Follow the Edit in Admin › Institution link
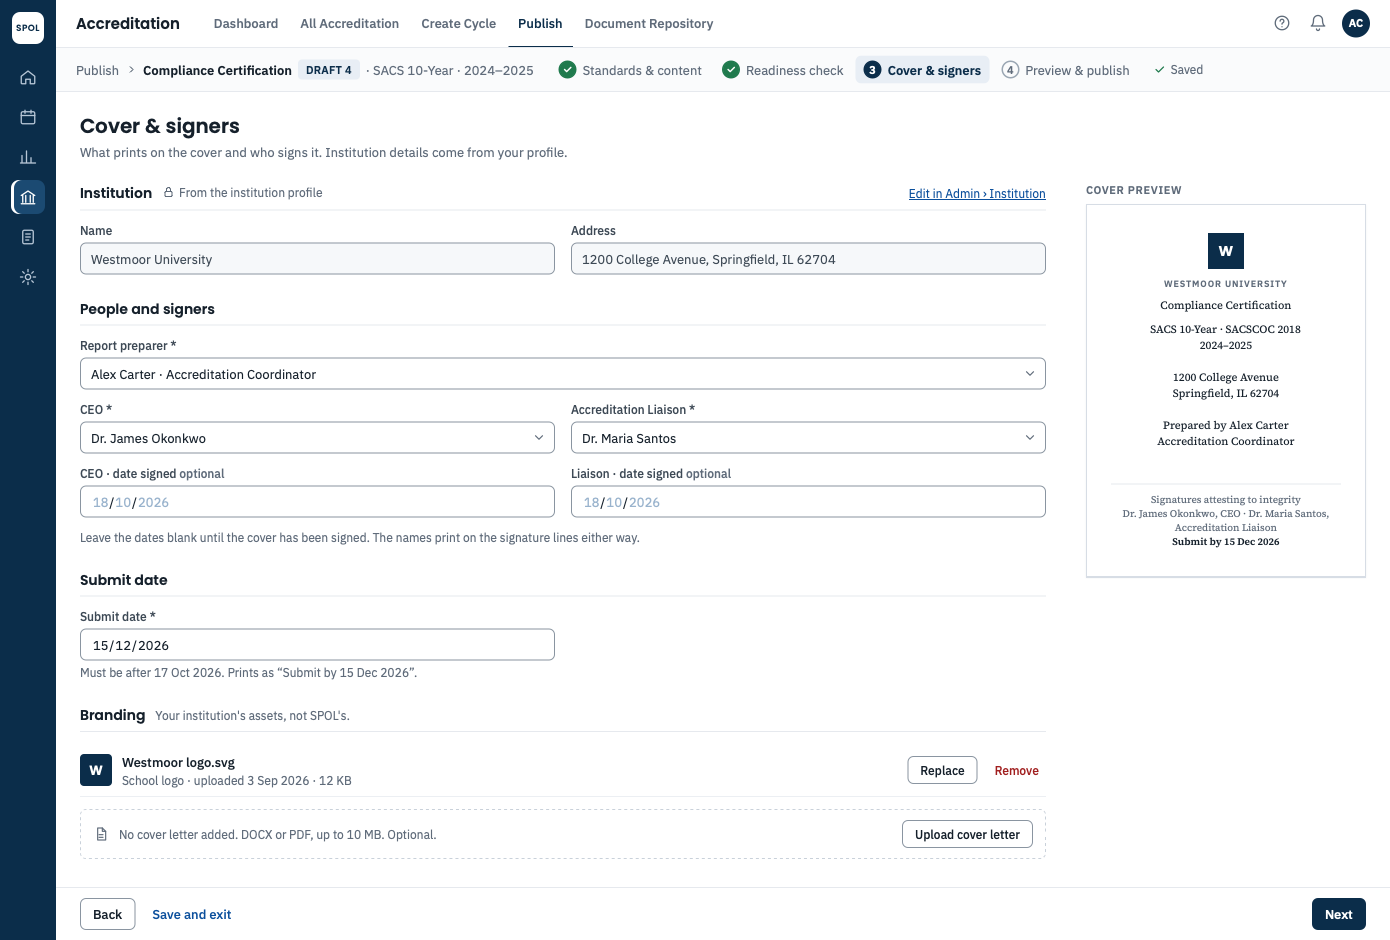Screen dimensions: 1390x940 point(977,194)
